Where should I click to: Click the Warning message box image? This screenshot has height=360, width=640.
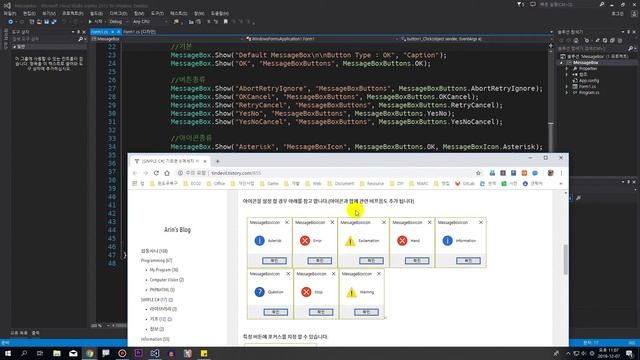[x=362, y=294]
